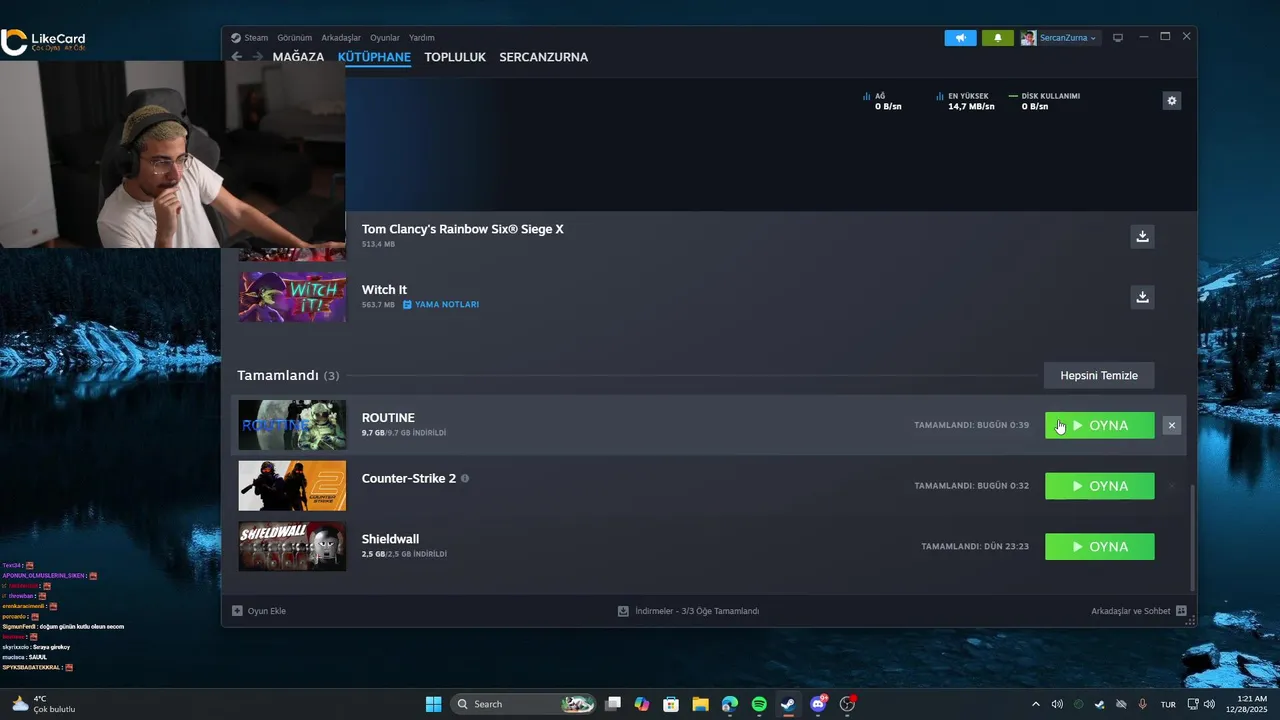Open the SERCANZURNA profile tab
The height and width of the screenshot is (720, 1280).
click(x=543, y=57)
